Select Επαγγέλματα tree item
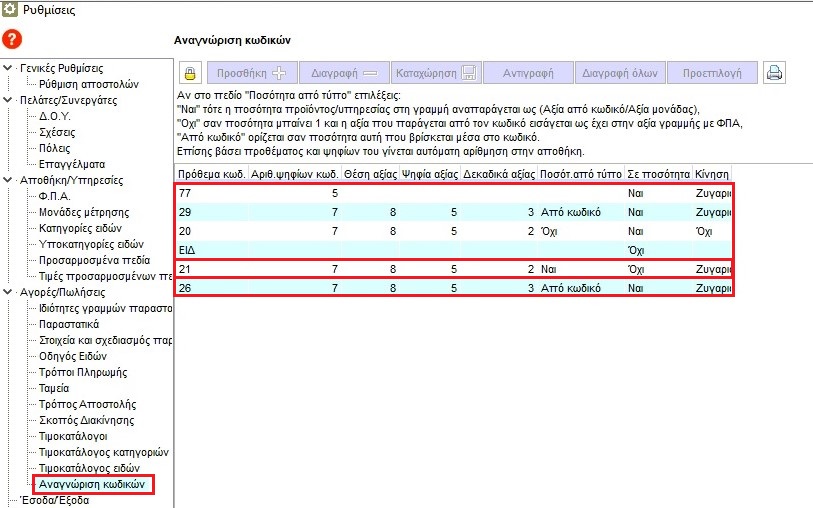The image size is (813, 508). click(72, 164)
